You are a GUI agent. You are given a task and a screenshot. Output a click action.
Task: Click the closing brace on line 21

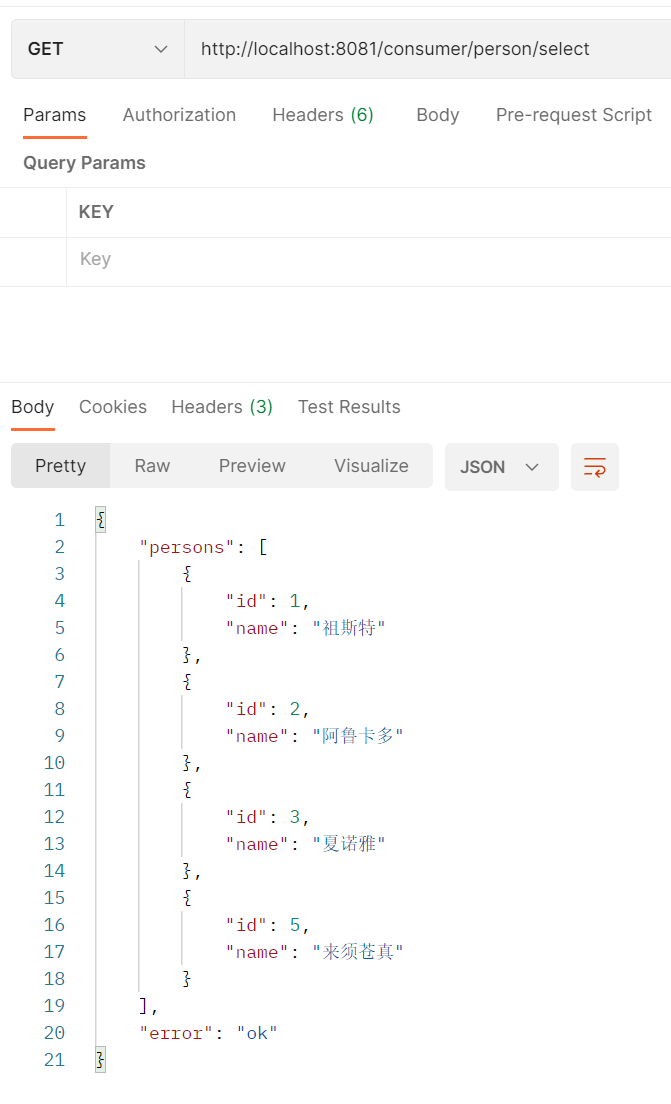click(101, 1060)
